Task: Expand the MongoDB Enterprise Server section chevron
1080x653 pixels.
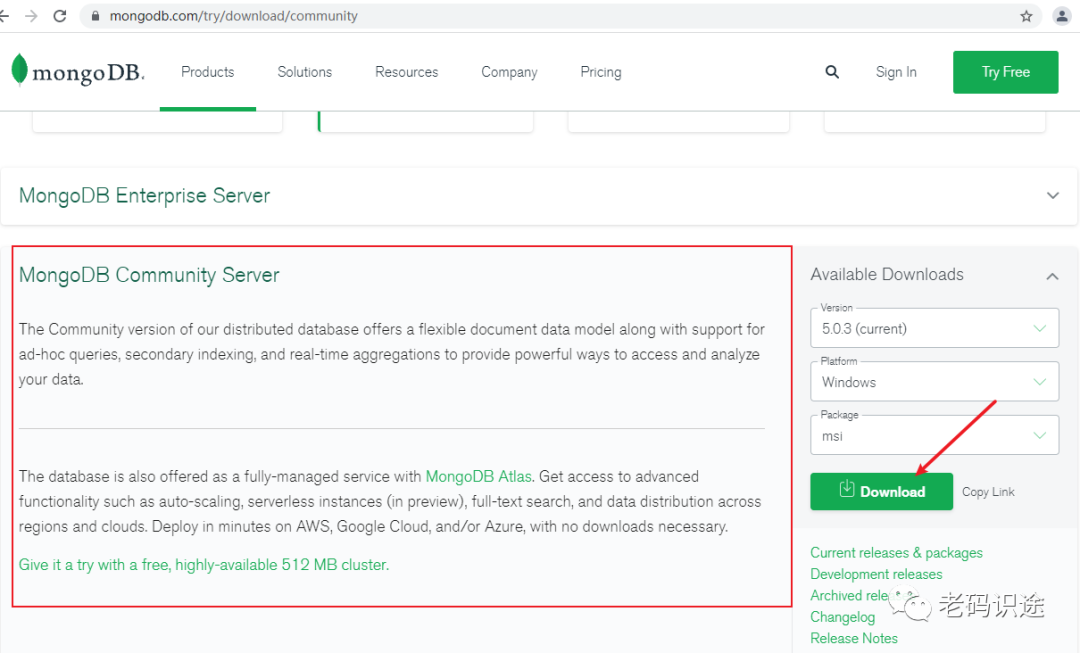Action: 1052,196
